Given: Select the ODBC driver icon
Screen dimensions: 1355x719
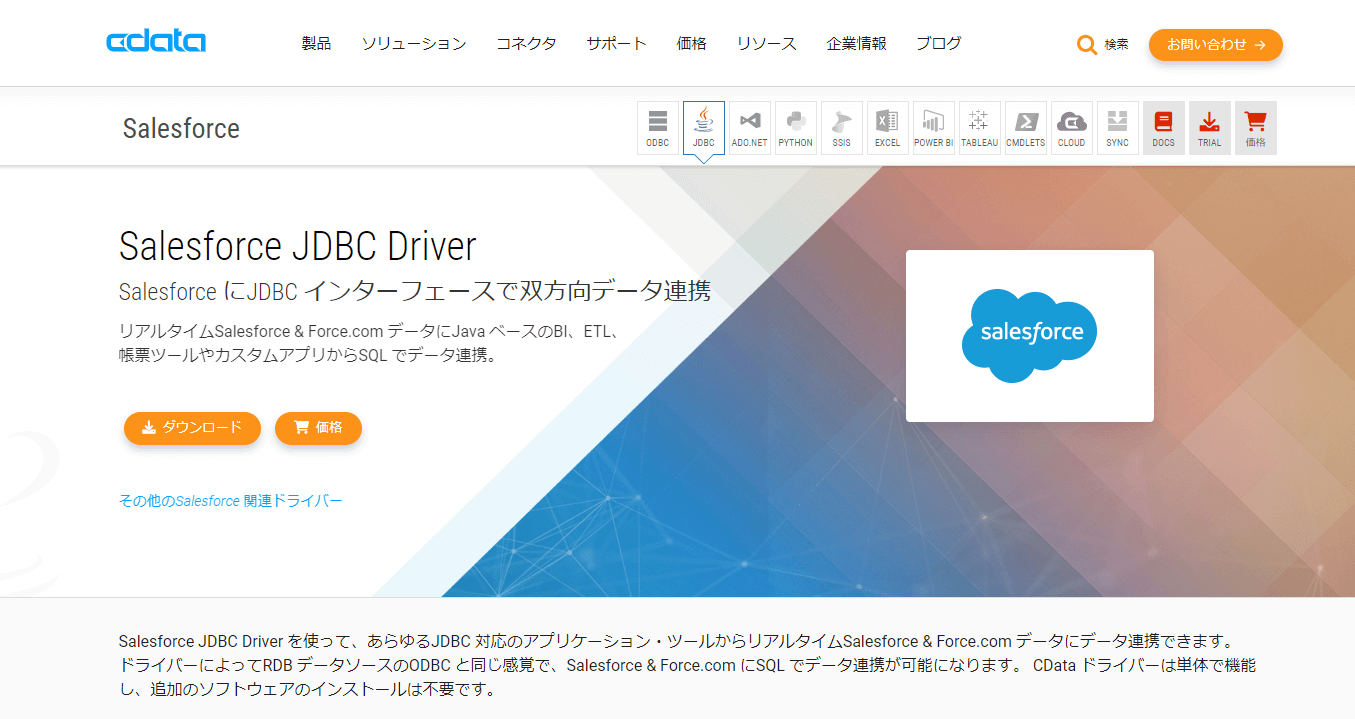Looking at the screenshot, I should tap(658, 128).
